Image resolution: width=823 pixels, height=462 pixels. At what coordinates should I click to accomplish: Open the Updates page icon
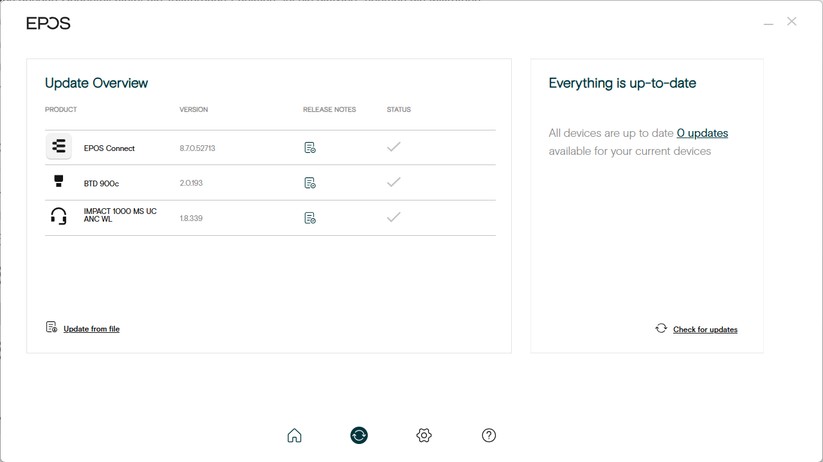[359, 435]
